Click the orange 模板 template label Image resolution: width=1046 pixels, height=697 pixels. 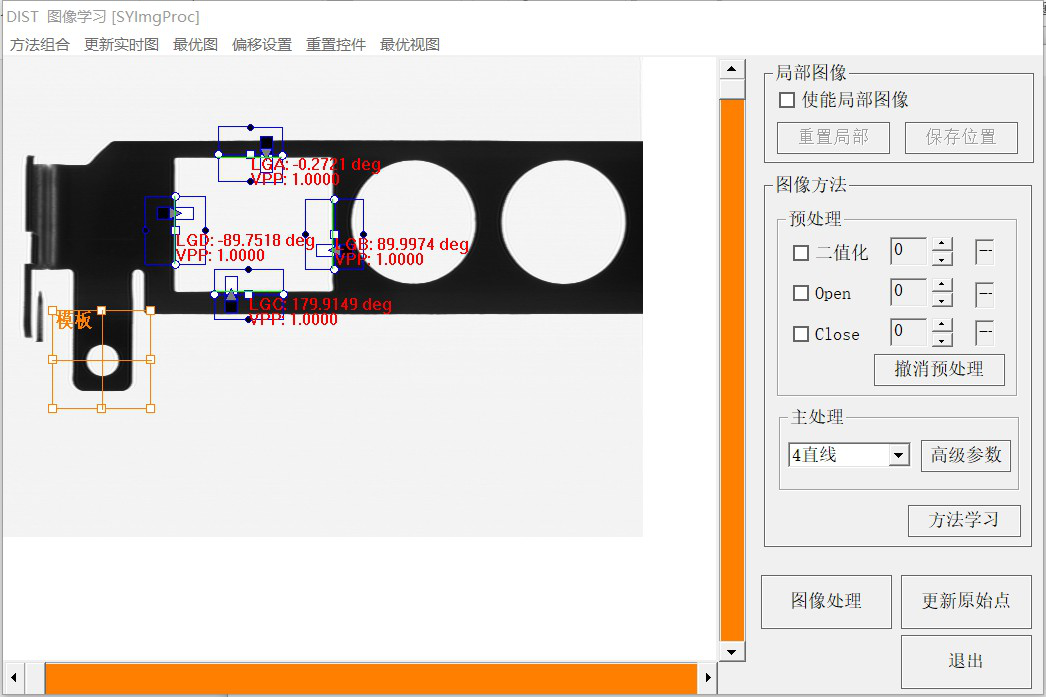pyautogui.click(x=74, y=321)
